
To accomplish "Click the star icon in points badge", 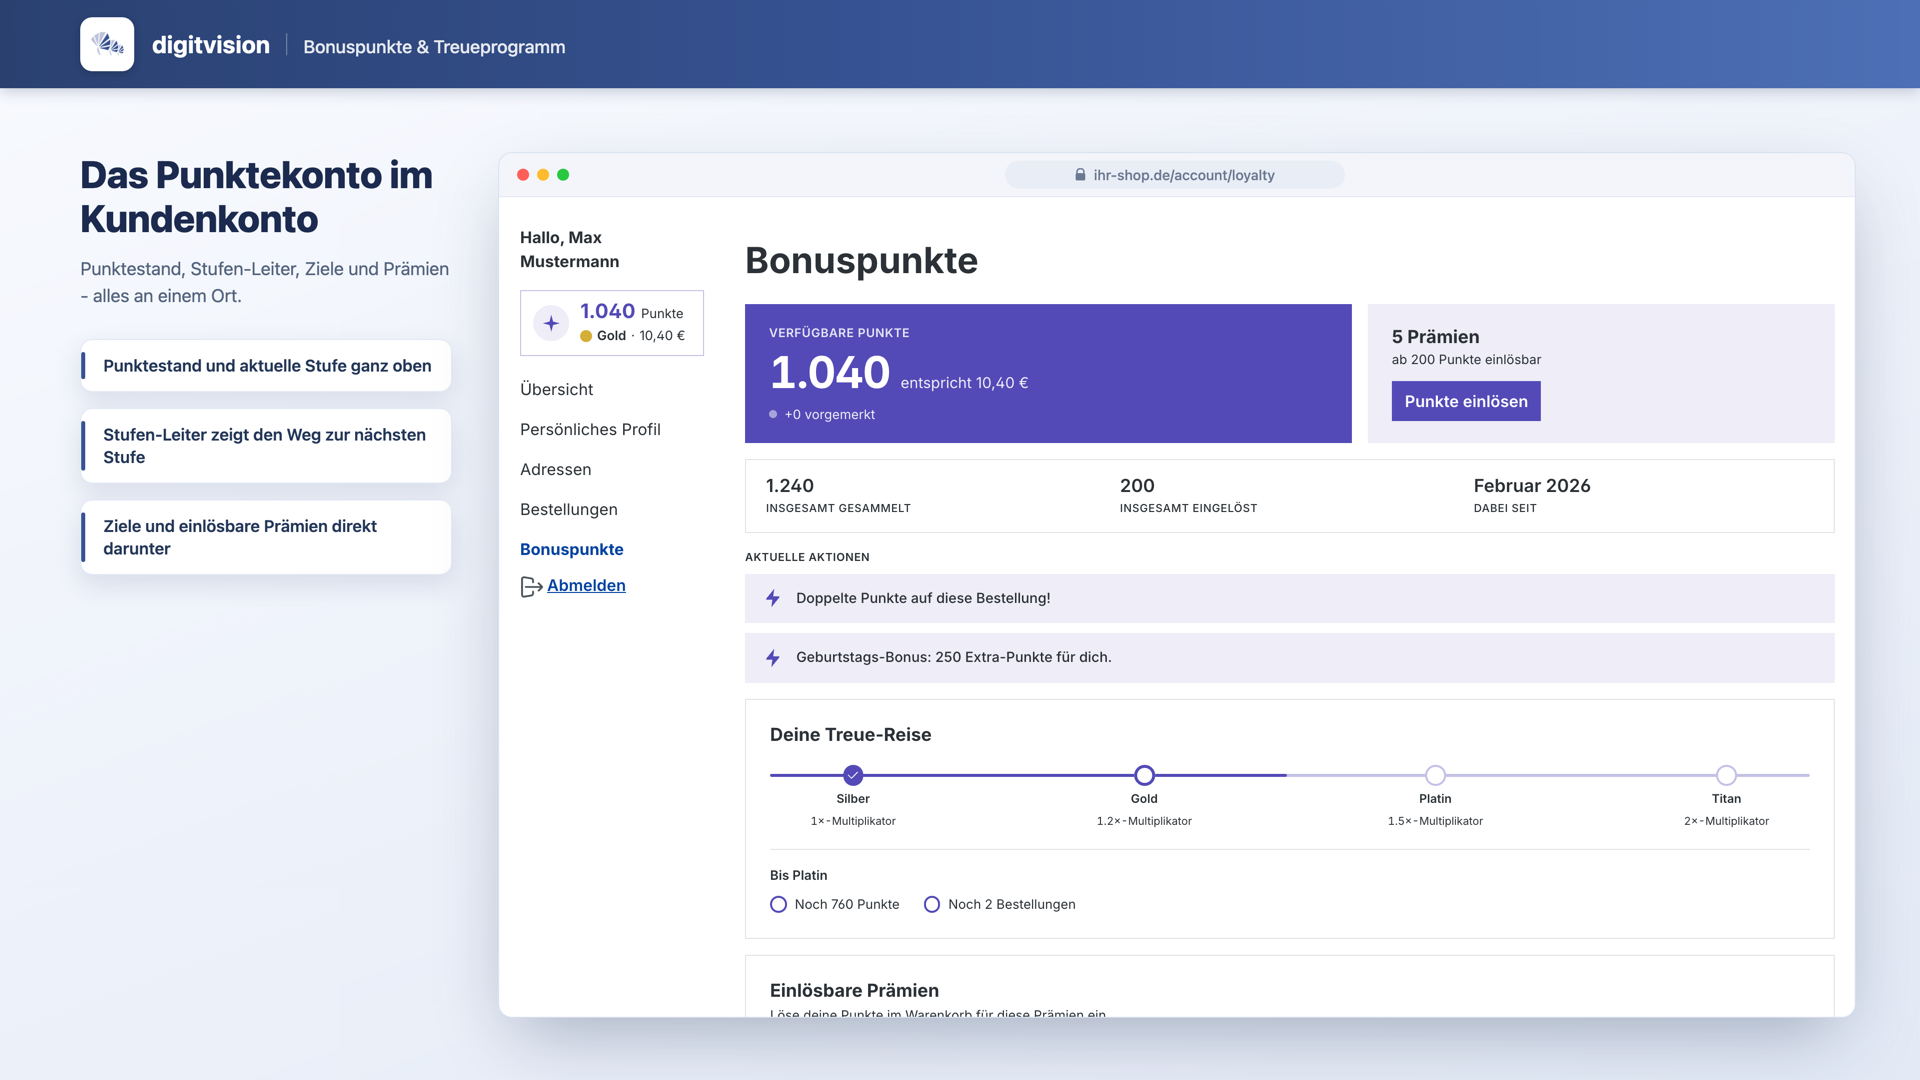I will (551, 323).
